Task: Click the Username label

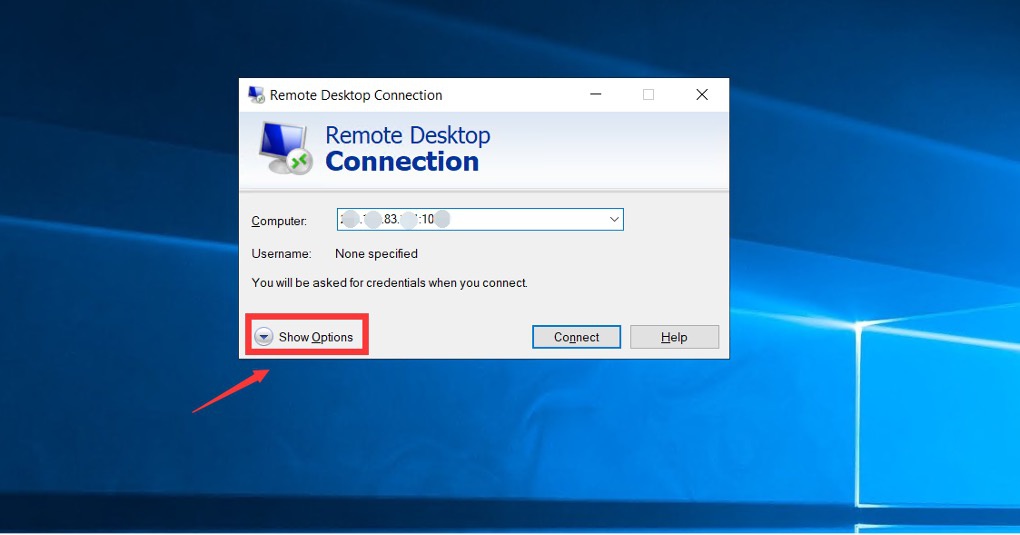Action: coord(281,254)
